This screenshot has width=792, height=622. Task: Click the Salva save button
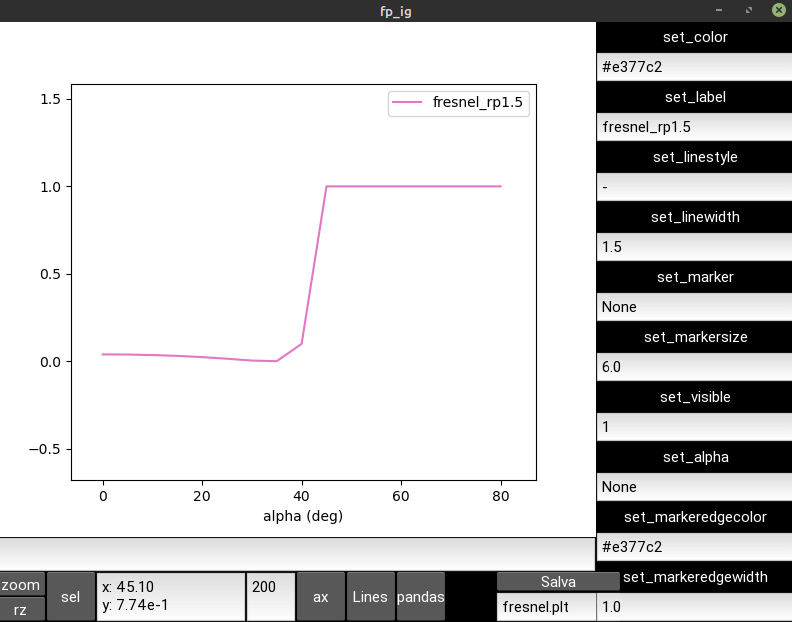pyautogui.click(x=558, y=582)
